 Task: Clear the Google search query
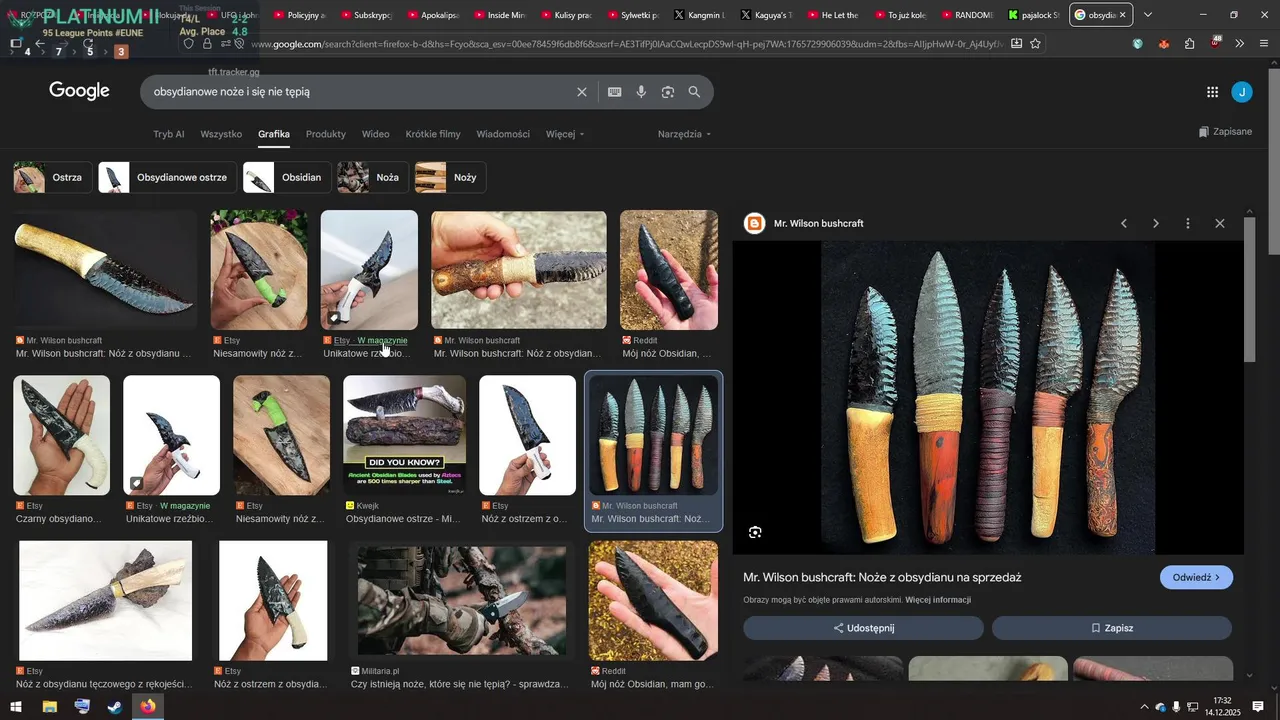(x=582, y=92)
